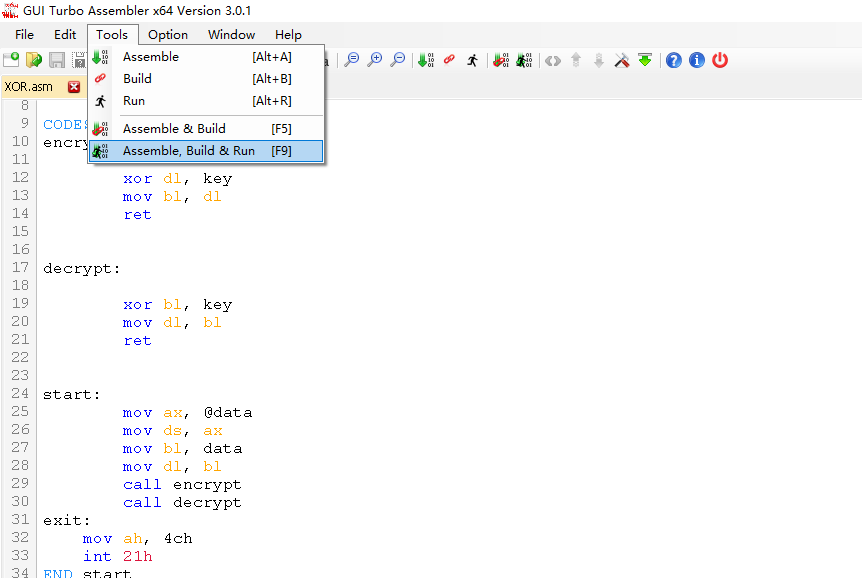Click the Assemble & Build toolbar icon
Image resolution: width=862 pixels, height=578 pixels.
(501, 60)
